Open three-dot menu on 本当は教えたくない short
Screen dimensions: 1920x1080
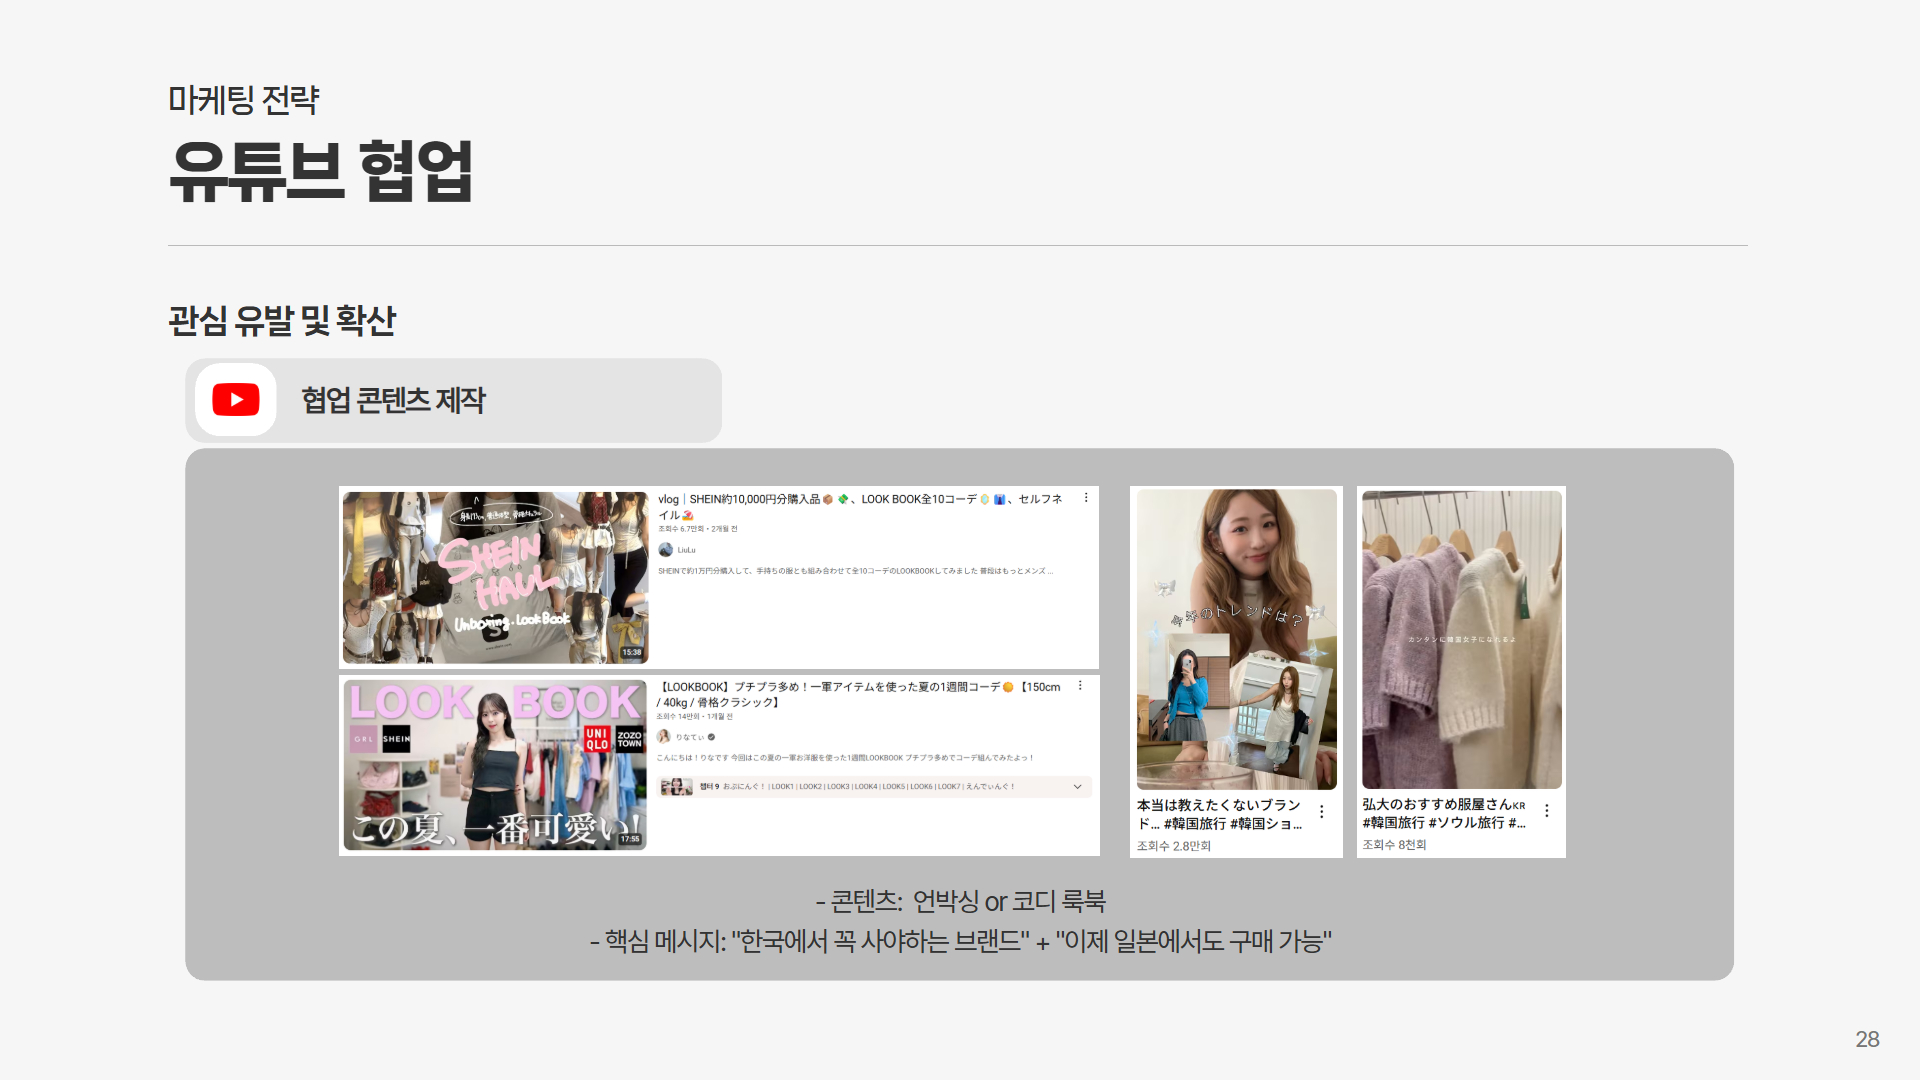point(1321,812)
